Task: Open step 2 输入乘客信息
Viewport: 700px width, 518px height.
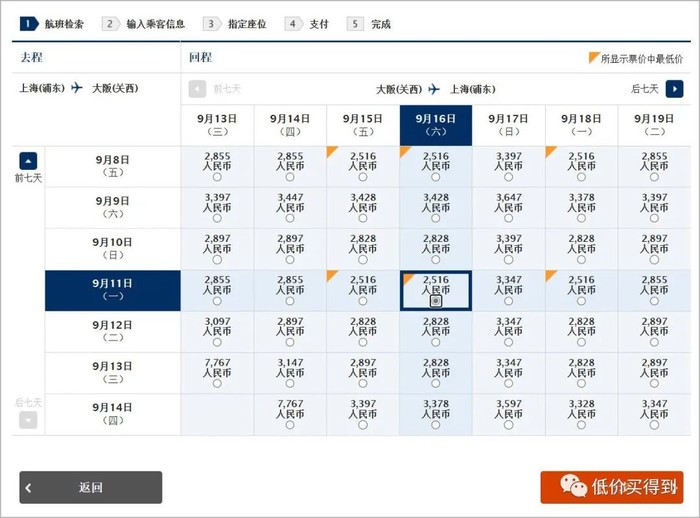Action: click(144, 23)
